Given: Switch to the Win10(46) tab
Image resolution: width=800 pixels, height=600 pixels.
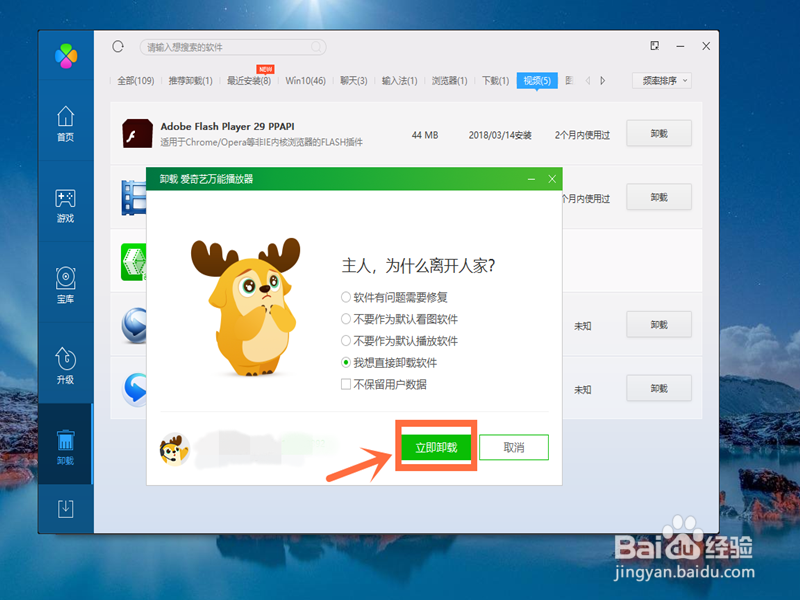Looking at the screenshot, I should tap(305, 81).
